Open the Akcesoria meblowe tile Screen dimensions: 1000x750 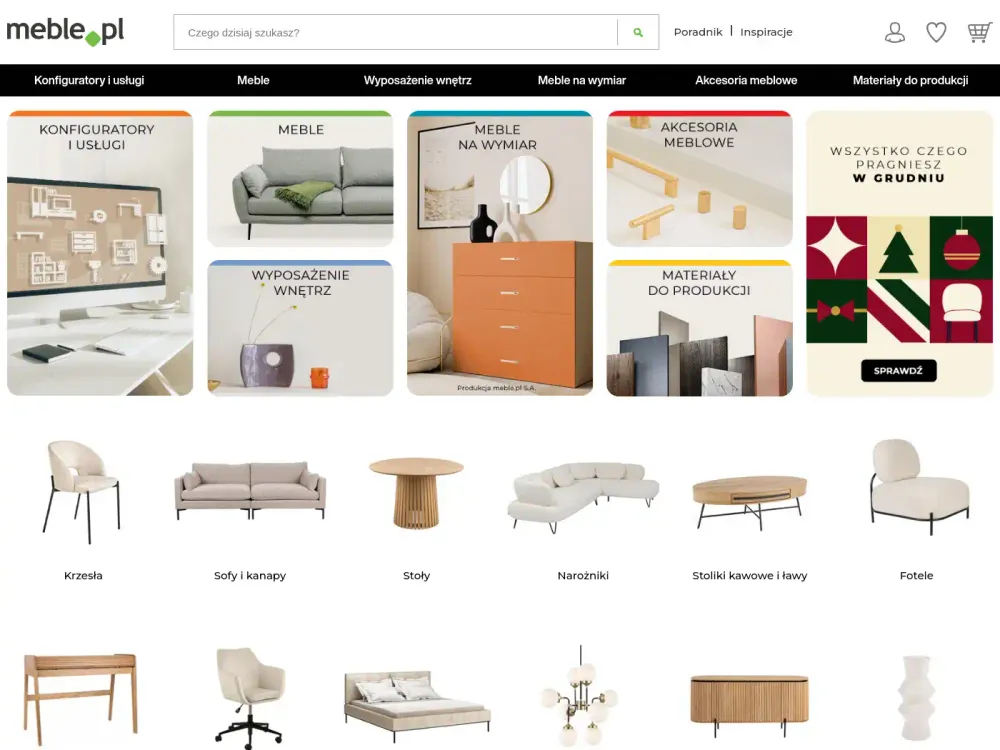click(x=700, y=179)
